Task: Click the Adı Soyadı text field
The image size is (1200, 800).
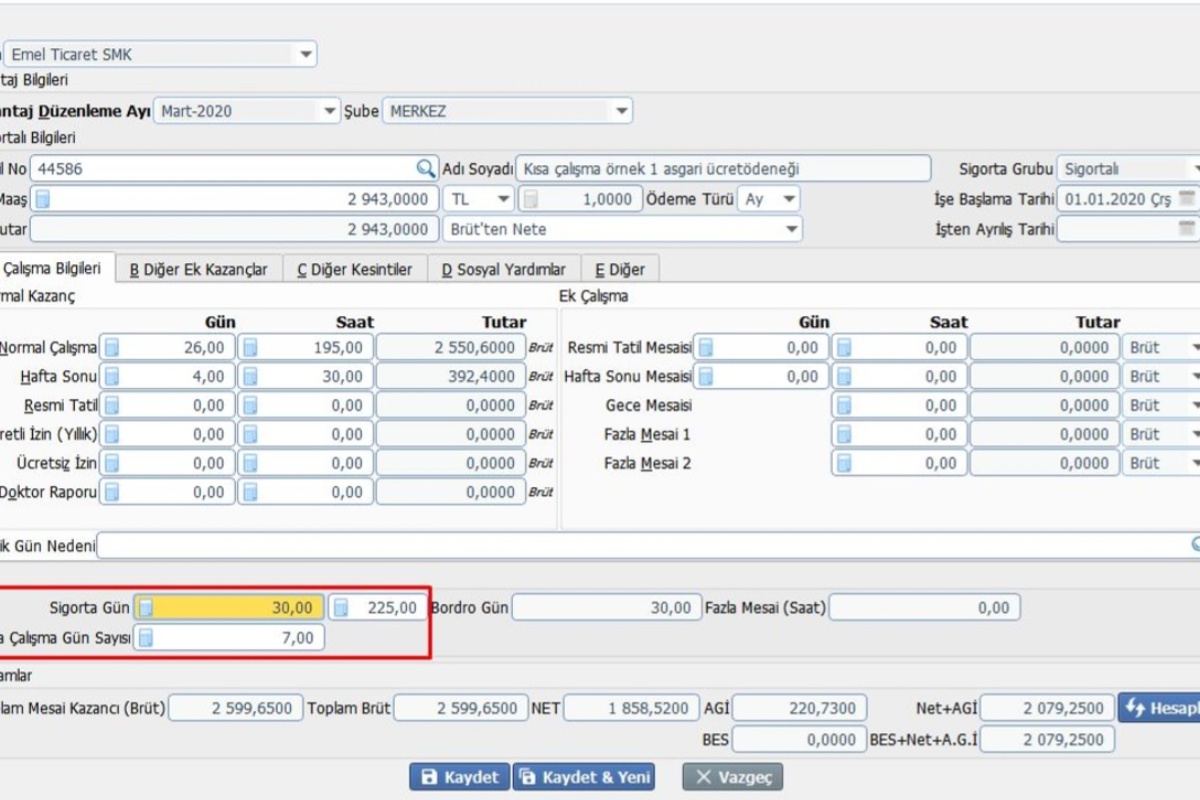Action: click(724, 169)
